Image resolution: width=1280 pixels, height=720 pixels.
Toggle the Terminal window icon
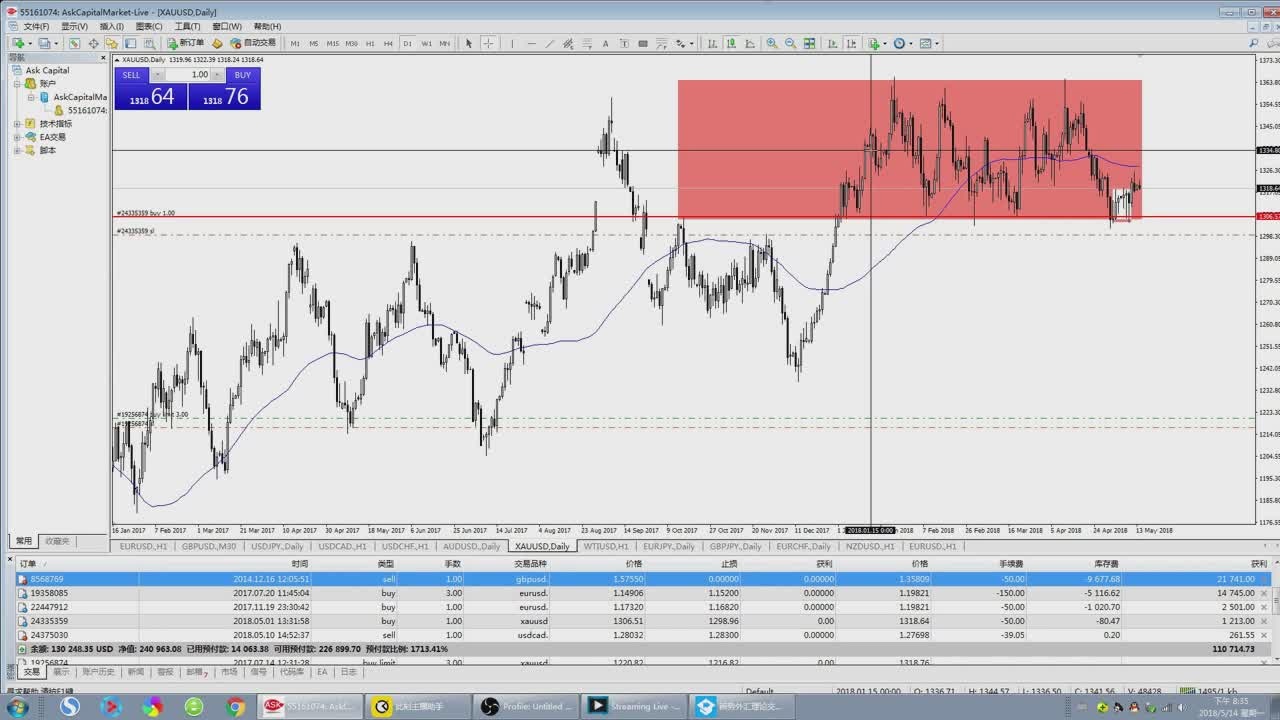click(x=130, y=43)
